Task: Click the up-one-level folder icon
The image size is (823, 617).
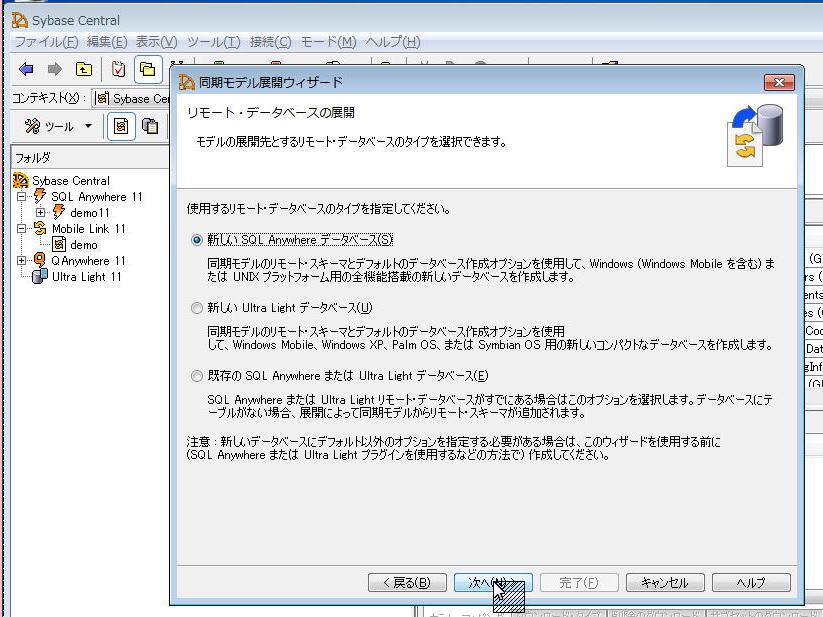Action: click(x=84, y=69)
